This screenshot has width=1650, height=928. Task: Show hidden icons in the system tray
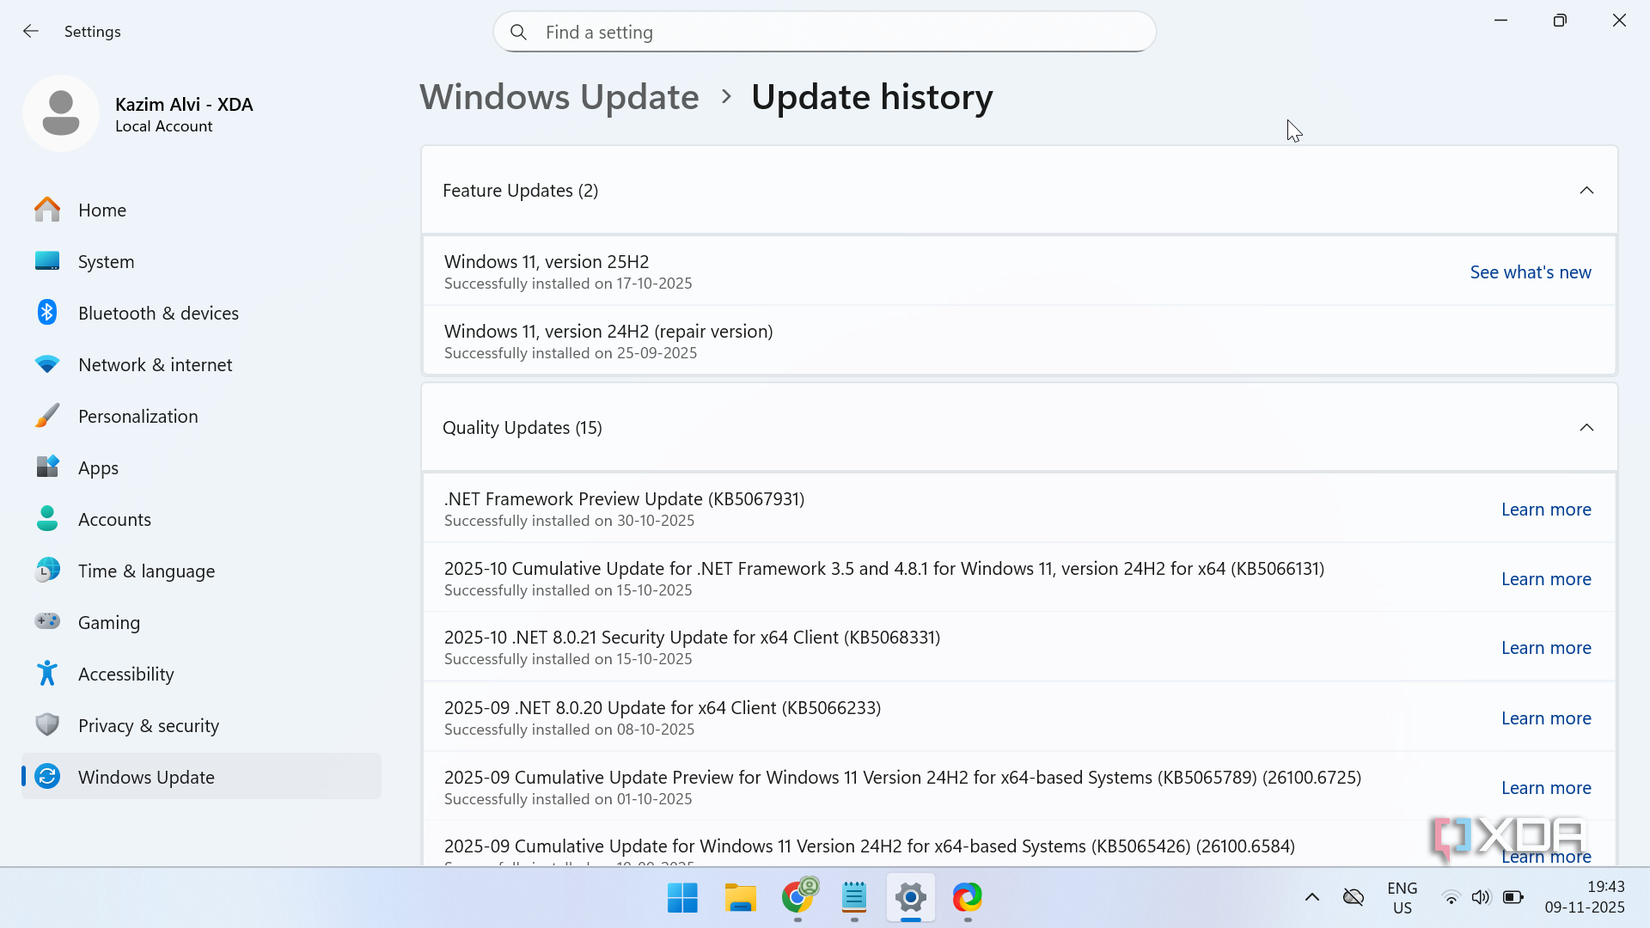click(x=1311, y=897)
